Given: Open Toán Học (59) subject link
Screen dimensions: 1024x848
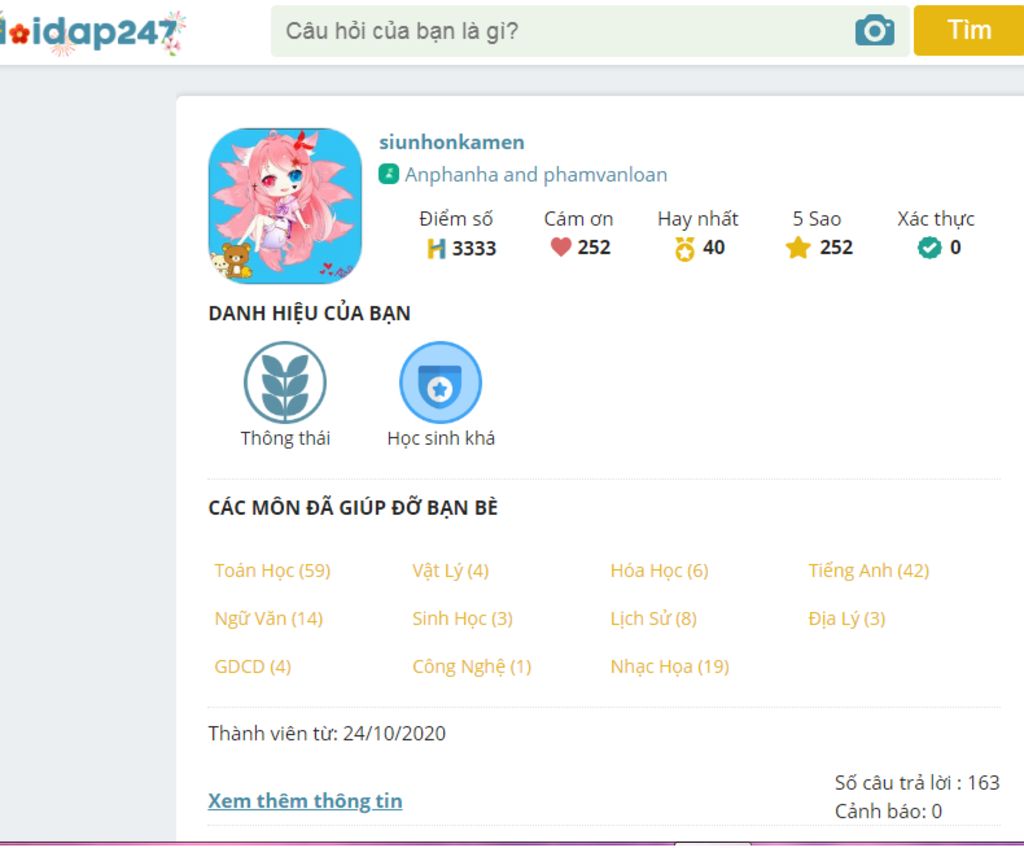Looking at the screenshot, I should tap(272, 570).
